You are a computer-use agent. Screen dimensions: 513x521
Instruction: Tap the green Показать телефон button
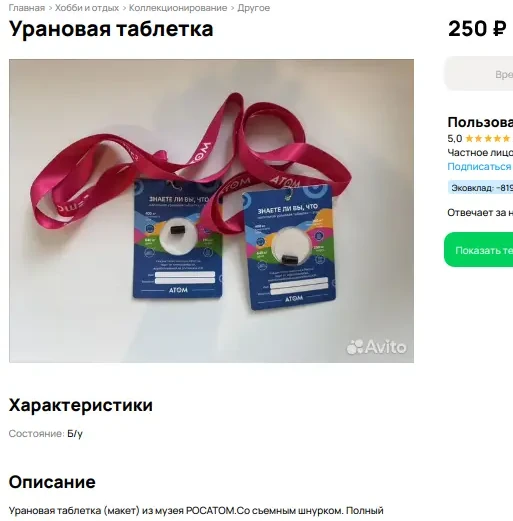pyautogui.click(x=479, y=250)
